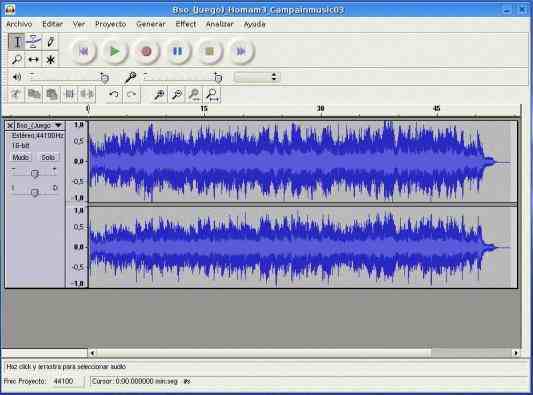Toggle the Mudo mute button
This screenshot has width=533, height=395.
(x=21, y=157)
